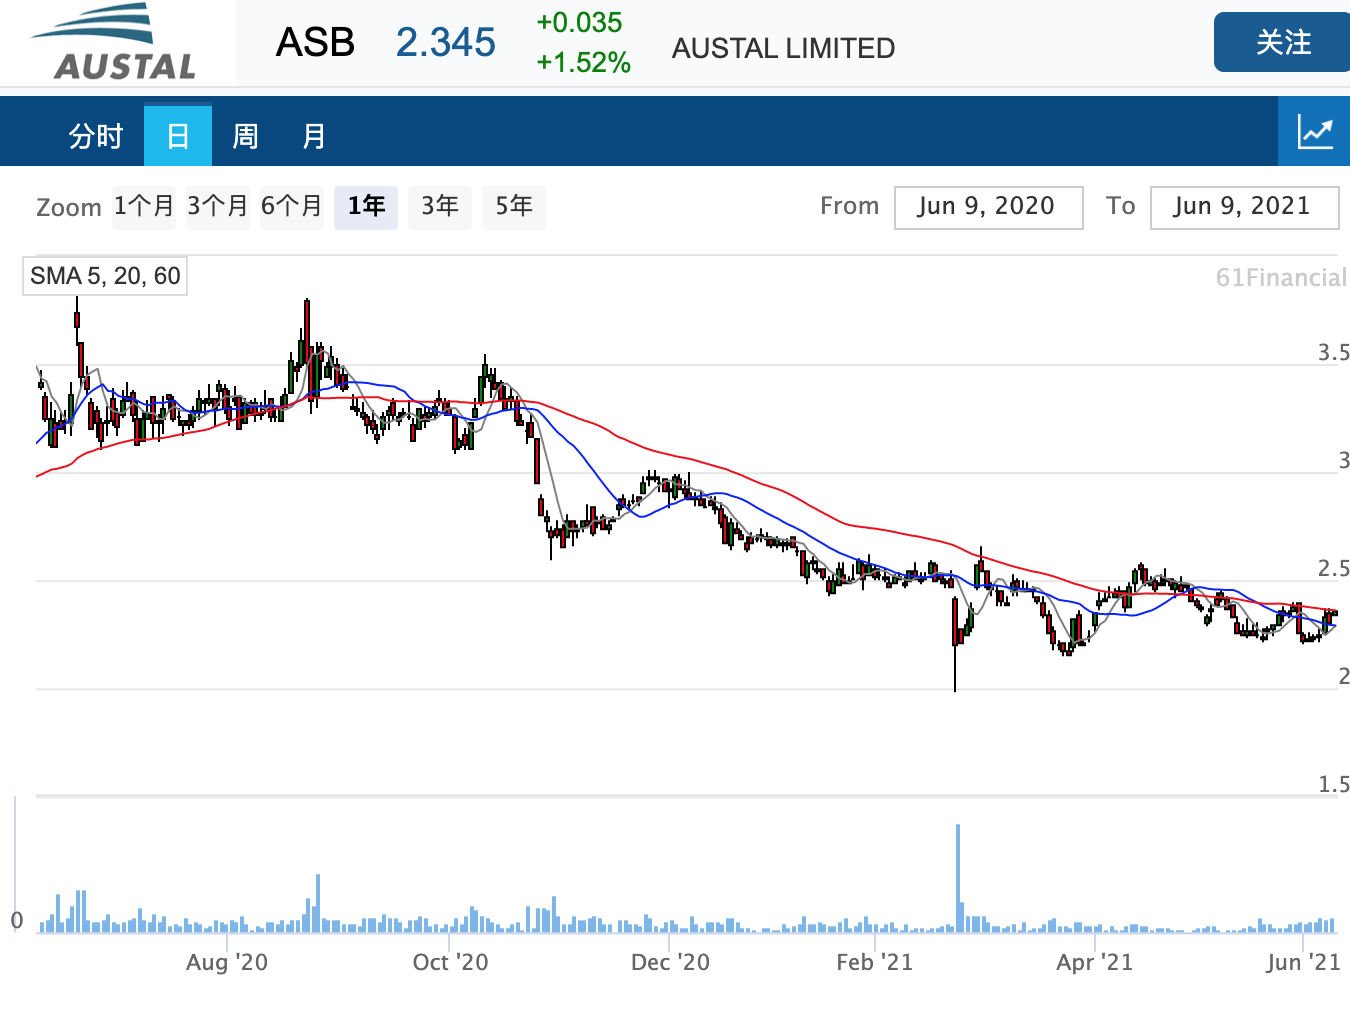
Task: Click the SMA 5, 20, 60 legend
Action: click(105, 276)
